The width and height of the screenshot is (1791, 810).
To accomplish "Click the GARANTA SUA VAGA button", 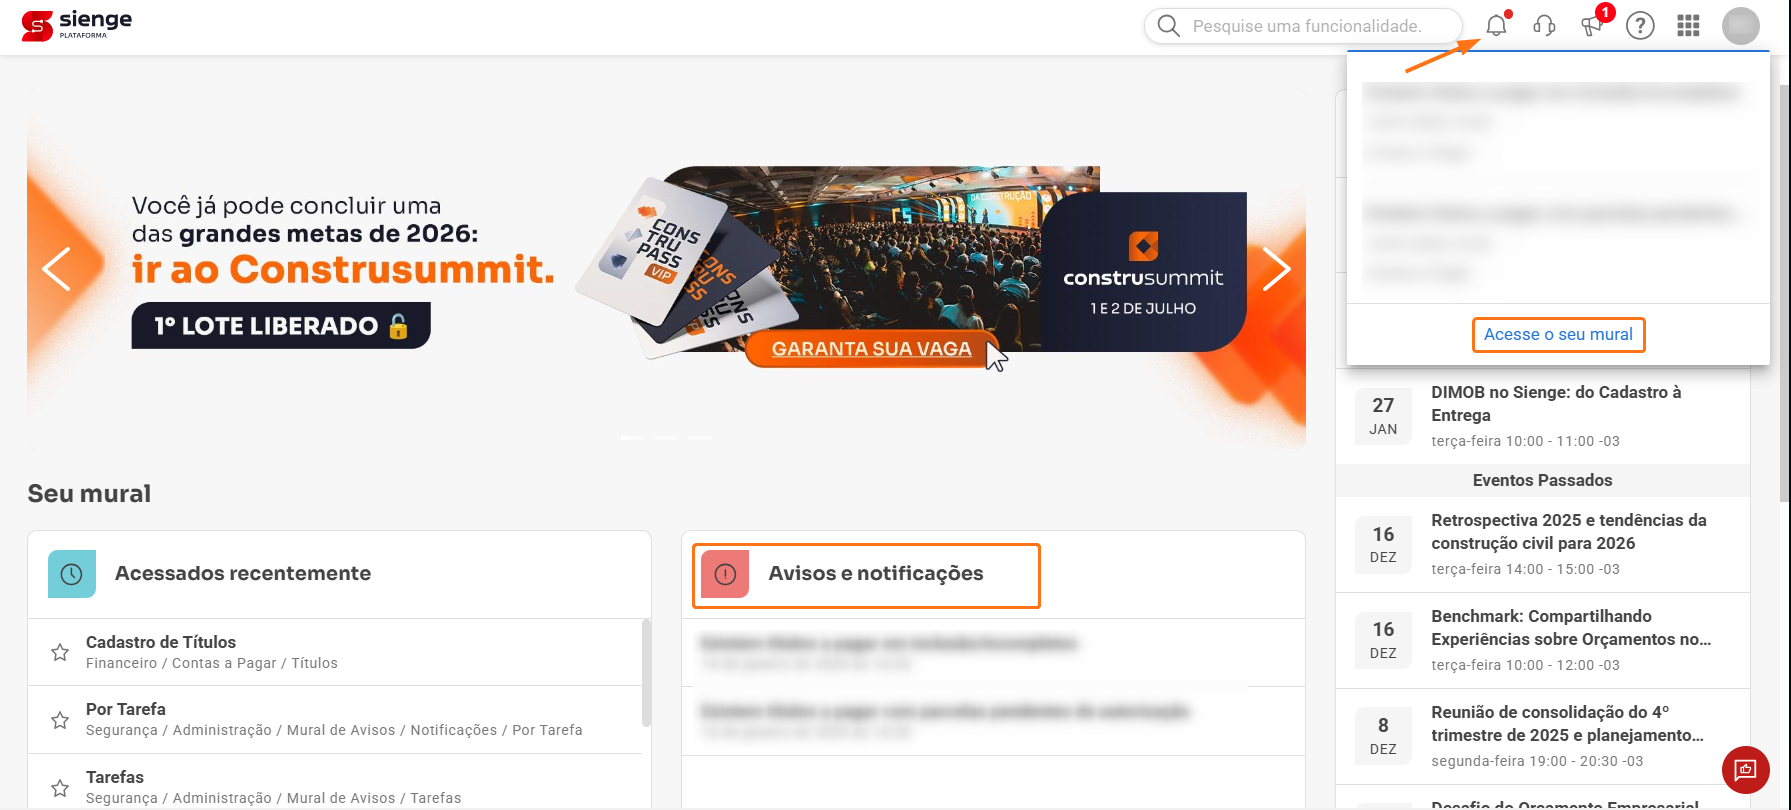I will (871, 349).
